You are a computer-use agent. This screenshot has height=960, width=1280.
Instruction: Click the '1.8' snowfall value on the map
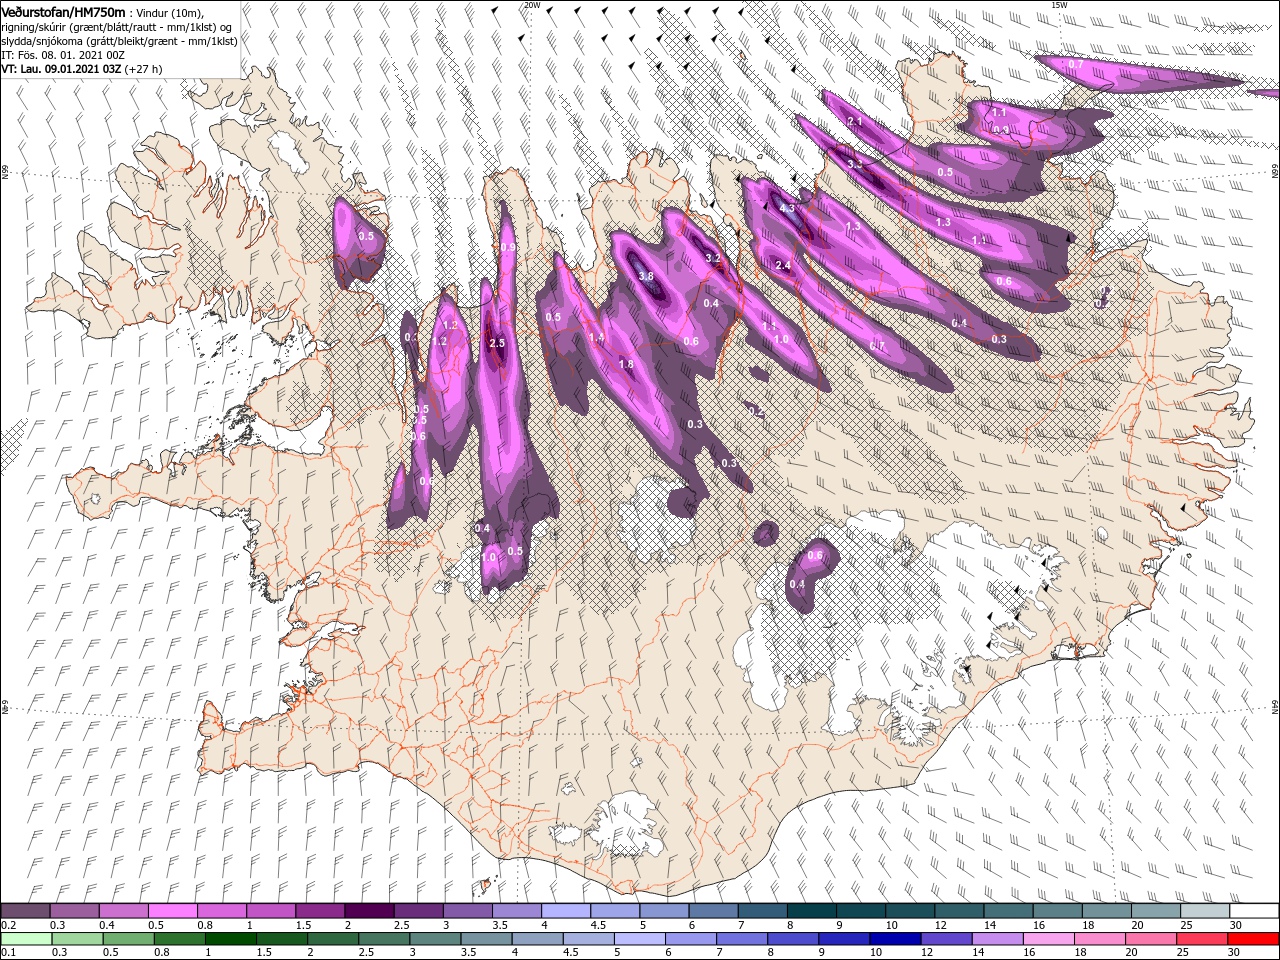(x=626, y=365)
